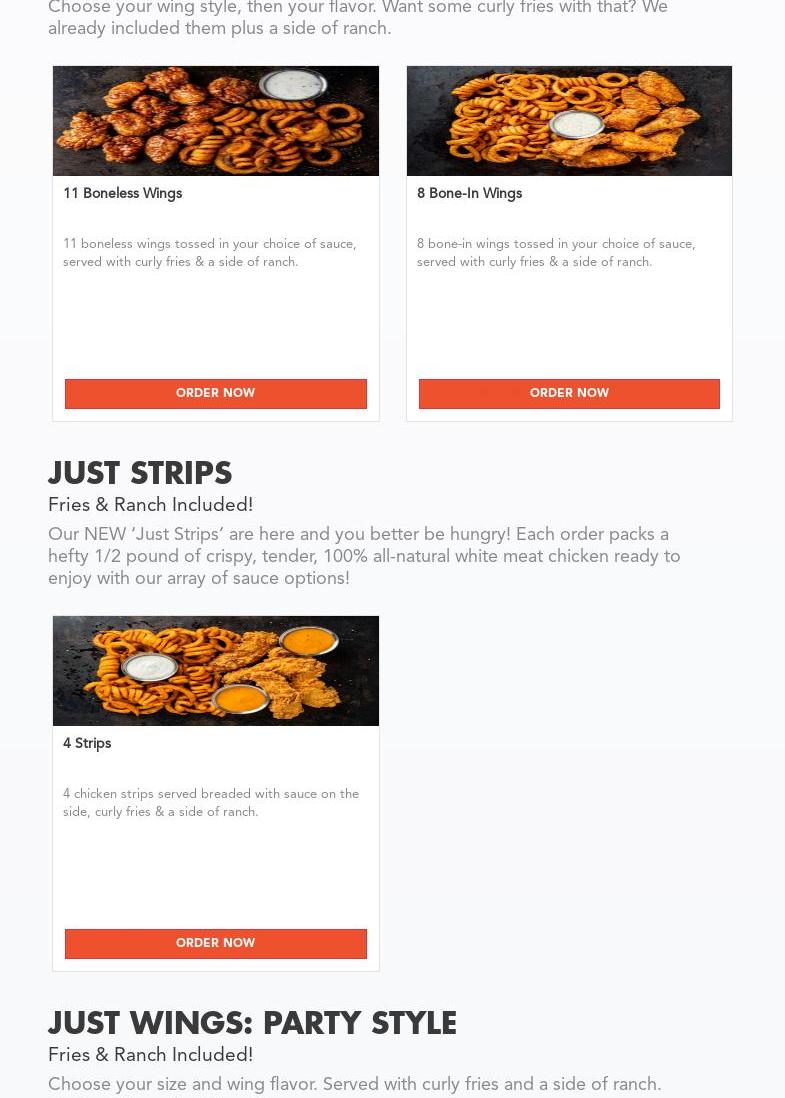This screenshot has width=785, height=1098.
Task: Click Fries & Ranch Included under Party Style
Action: coord(151,1055)
